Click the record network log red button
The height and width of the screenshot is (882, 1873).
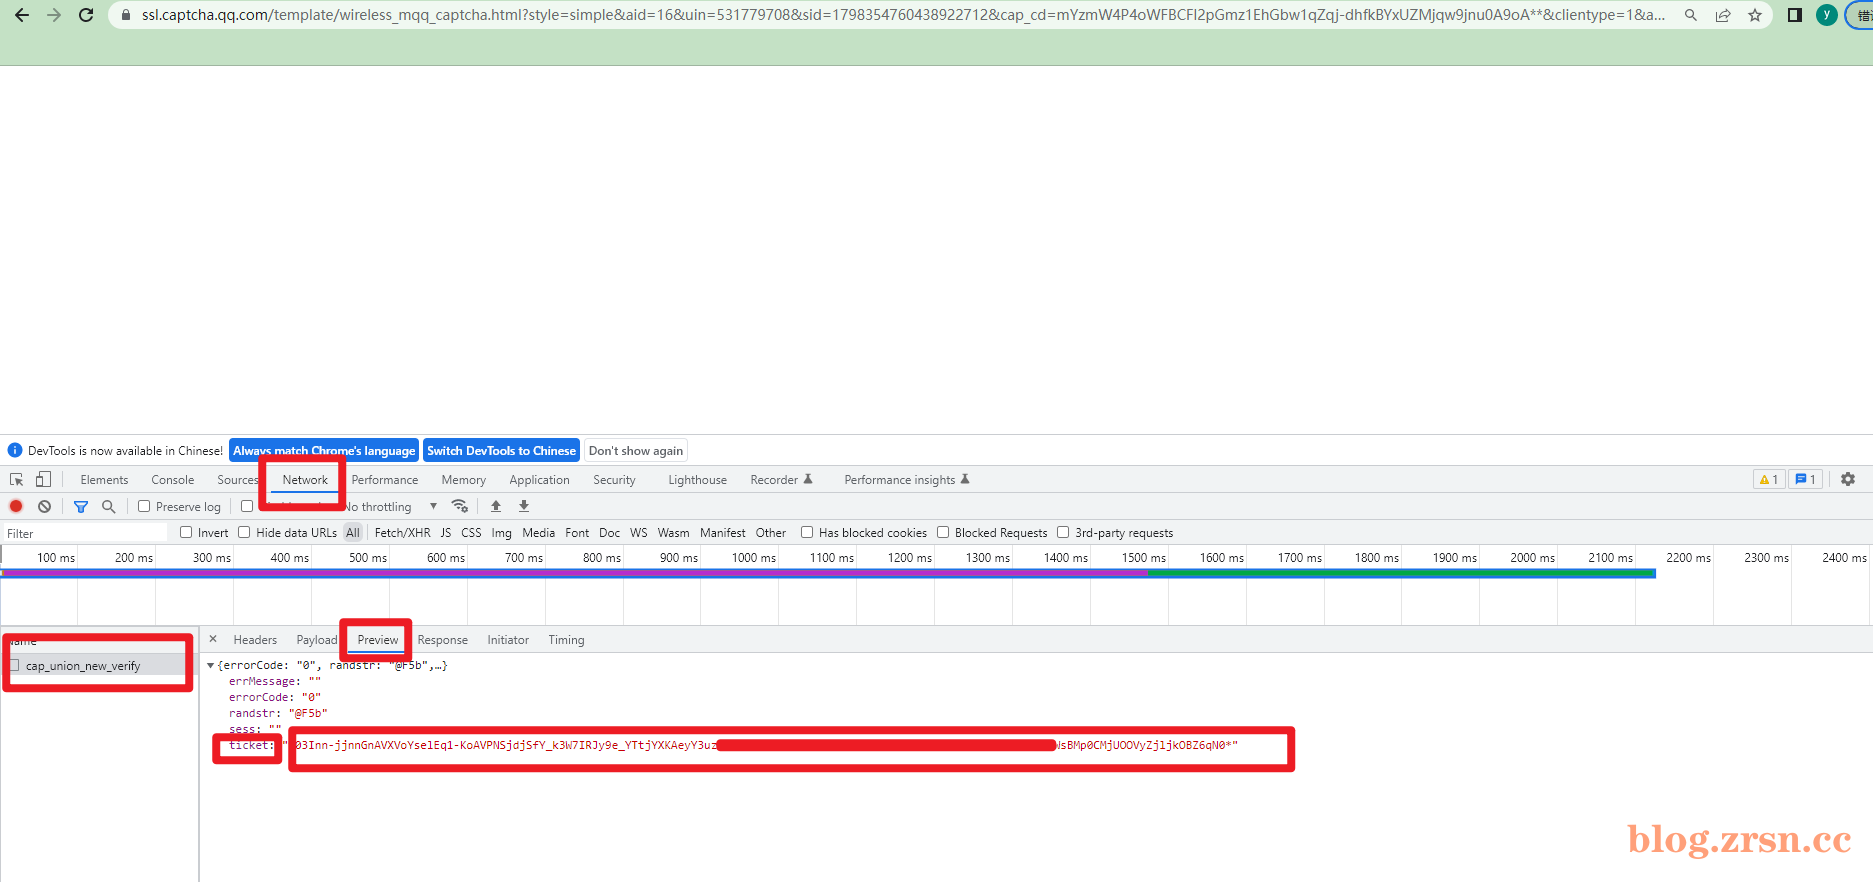pyautogui.click(x=16, y=506)
